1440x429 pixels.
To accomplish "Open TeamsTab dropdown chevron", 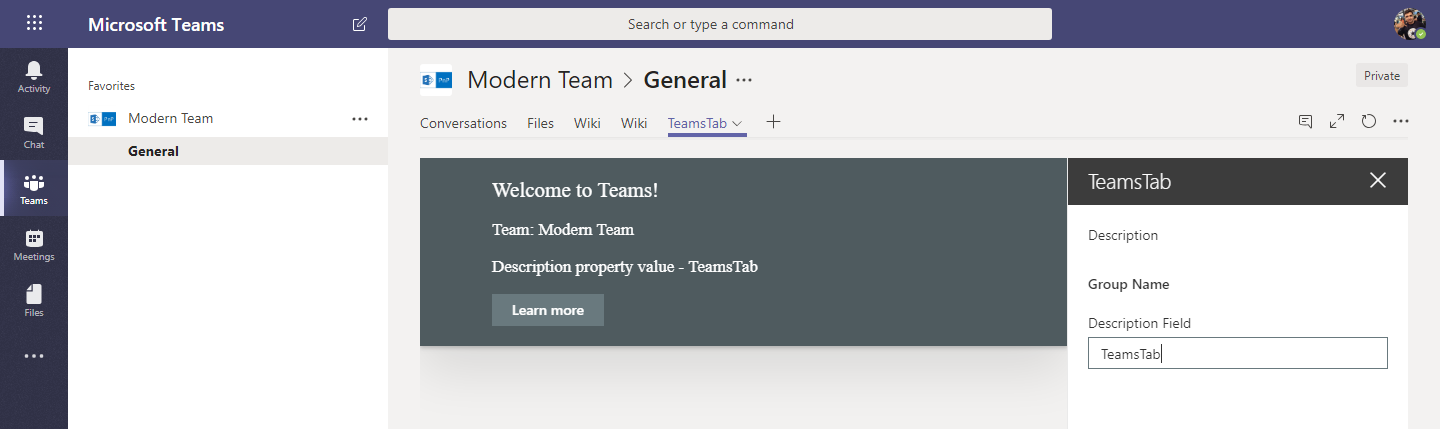I will [737, 123].
